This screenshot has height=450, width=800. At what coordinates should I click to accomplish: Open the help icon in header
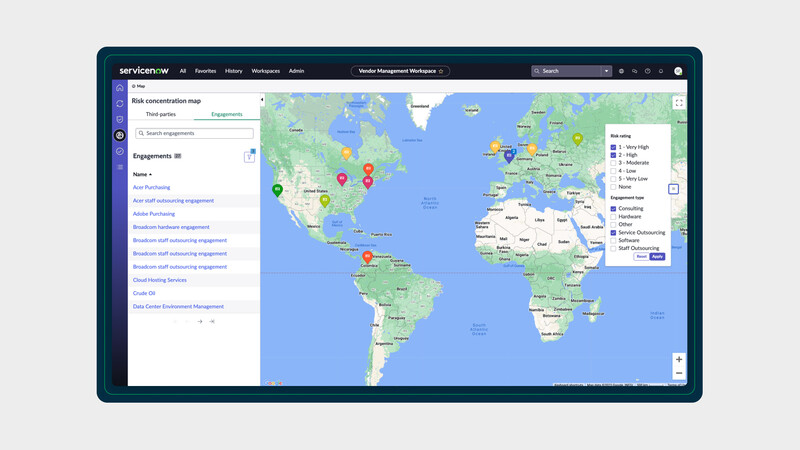point(648,71)
